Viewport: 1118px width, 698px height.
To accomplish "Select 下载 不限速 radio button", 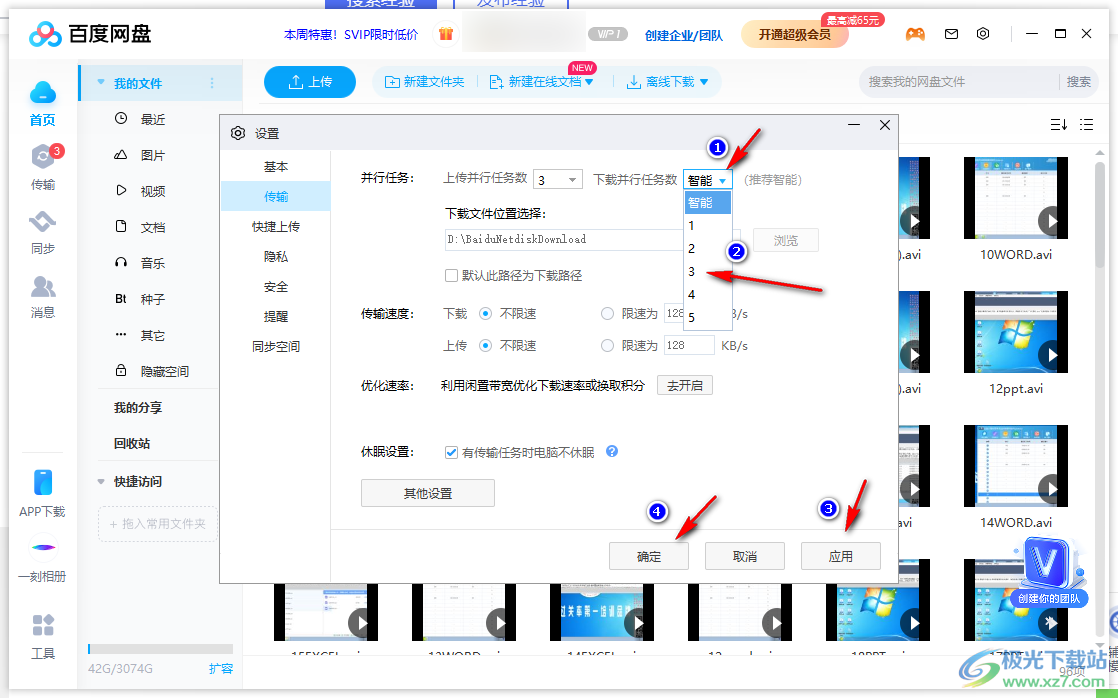I will (486, 313).
